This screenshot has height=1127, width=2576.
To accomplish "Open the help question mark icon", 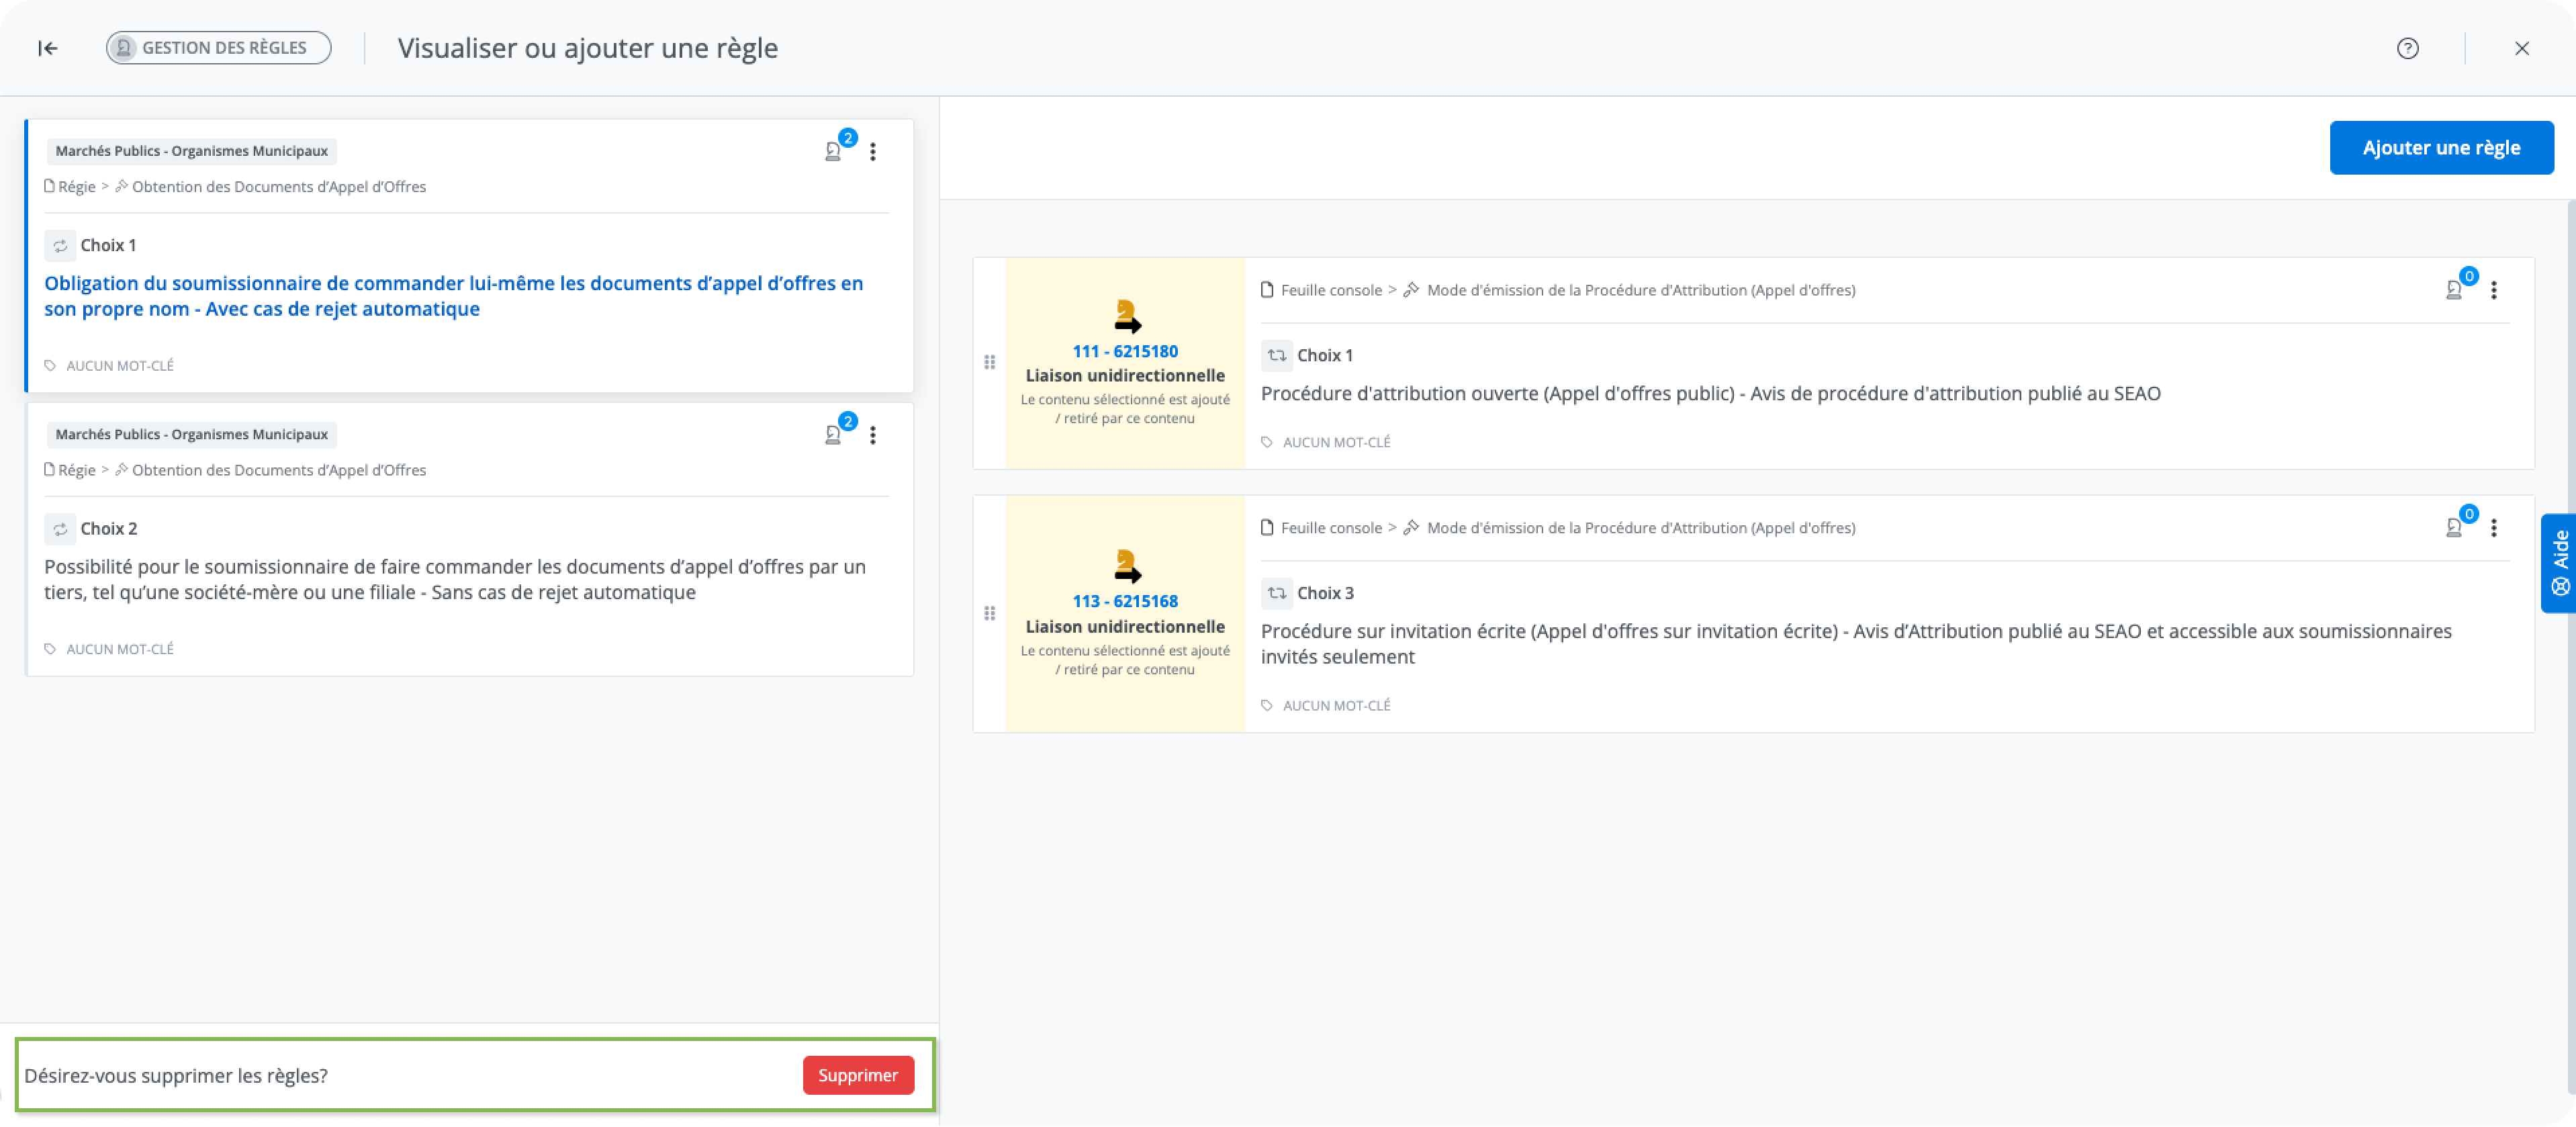I will pyautogui.click(x=2408, y=48).
